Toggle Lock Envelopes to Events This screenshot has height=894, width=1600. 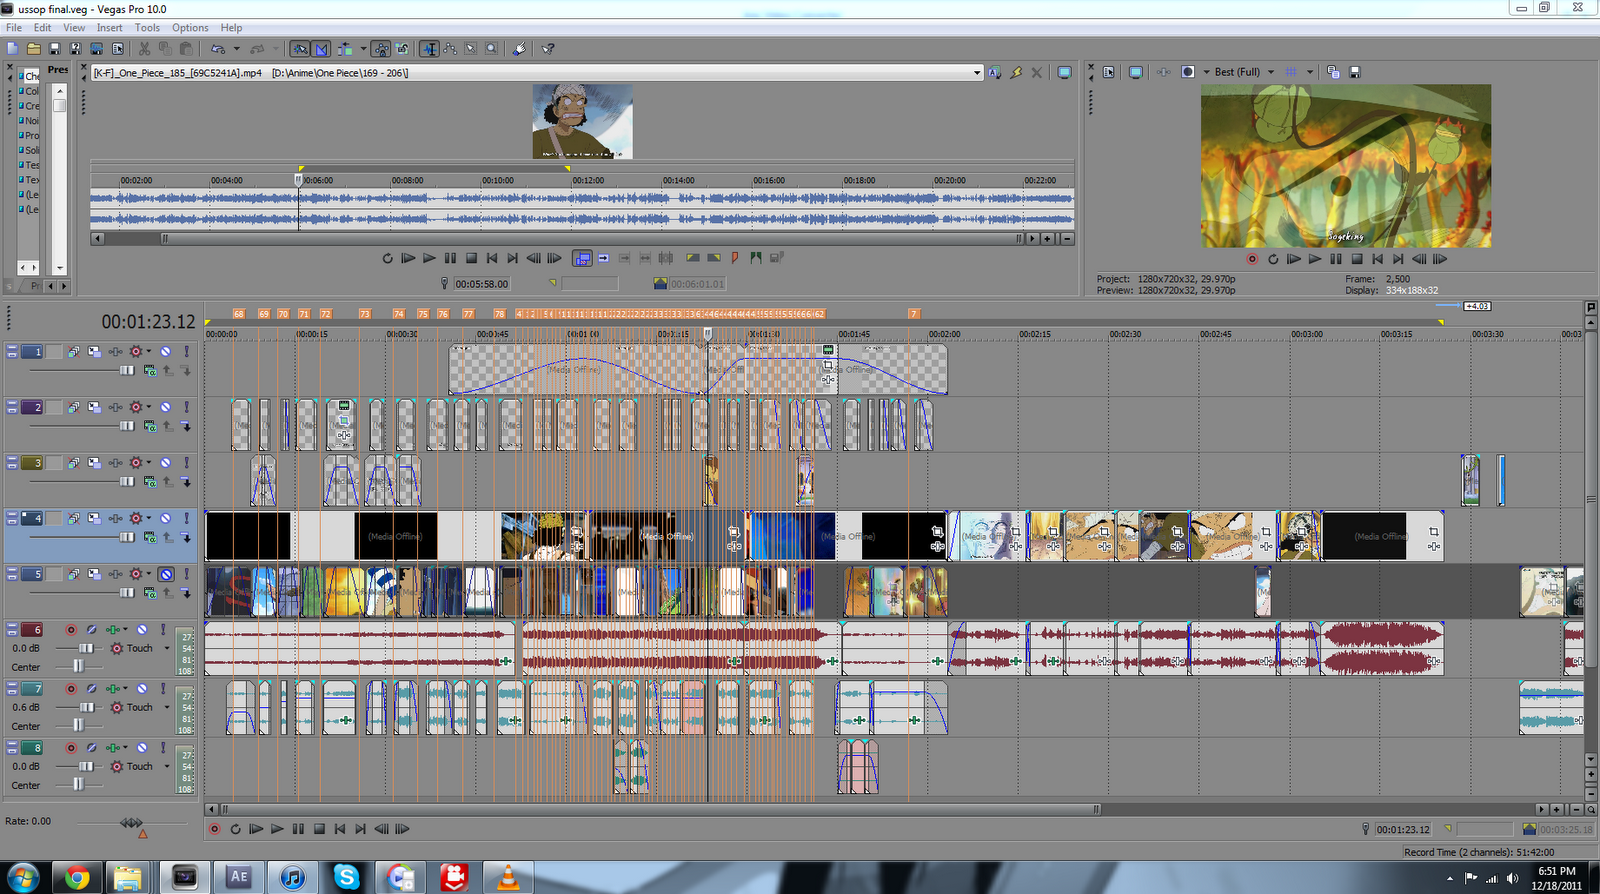(x=381, y=48)
